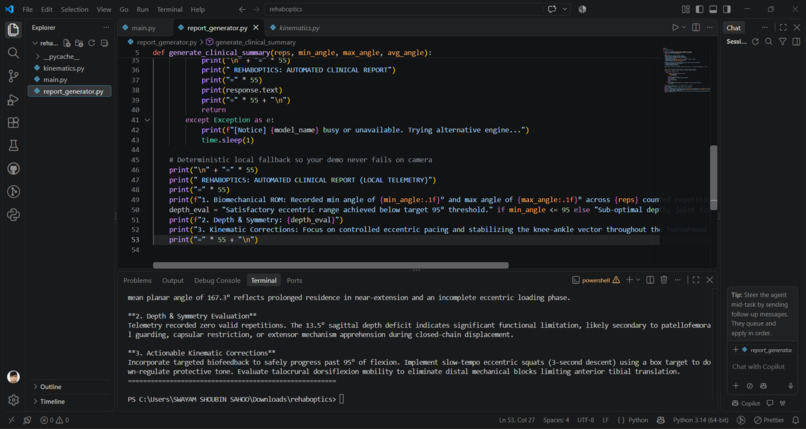
Task: Customize layout from the title bar
Action: click(x=686, y=9)
